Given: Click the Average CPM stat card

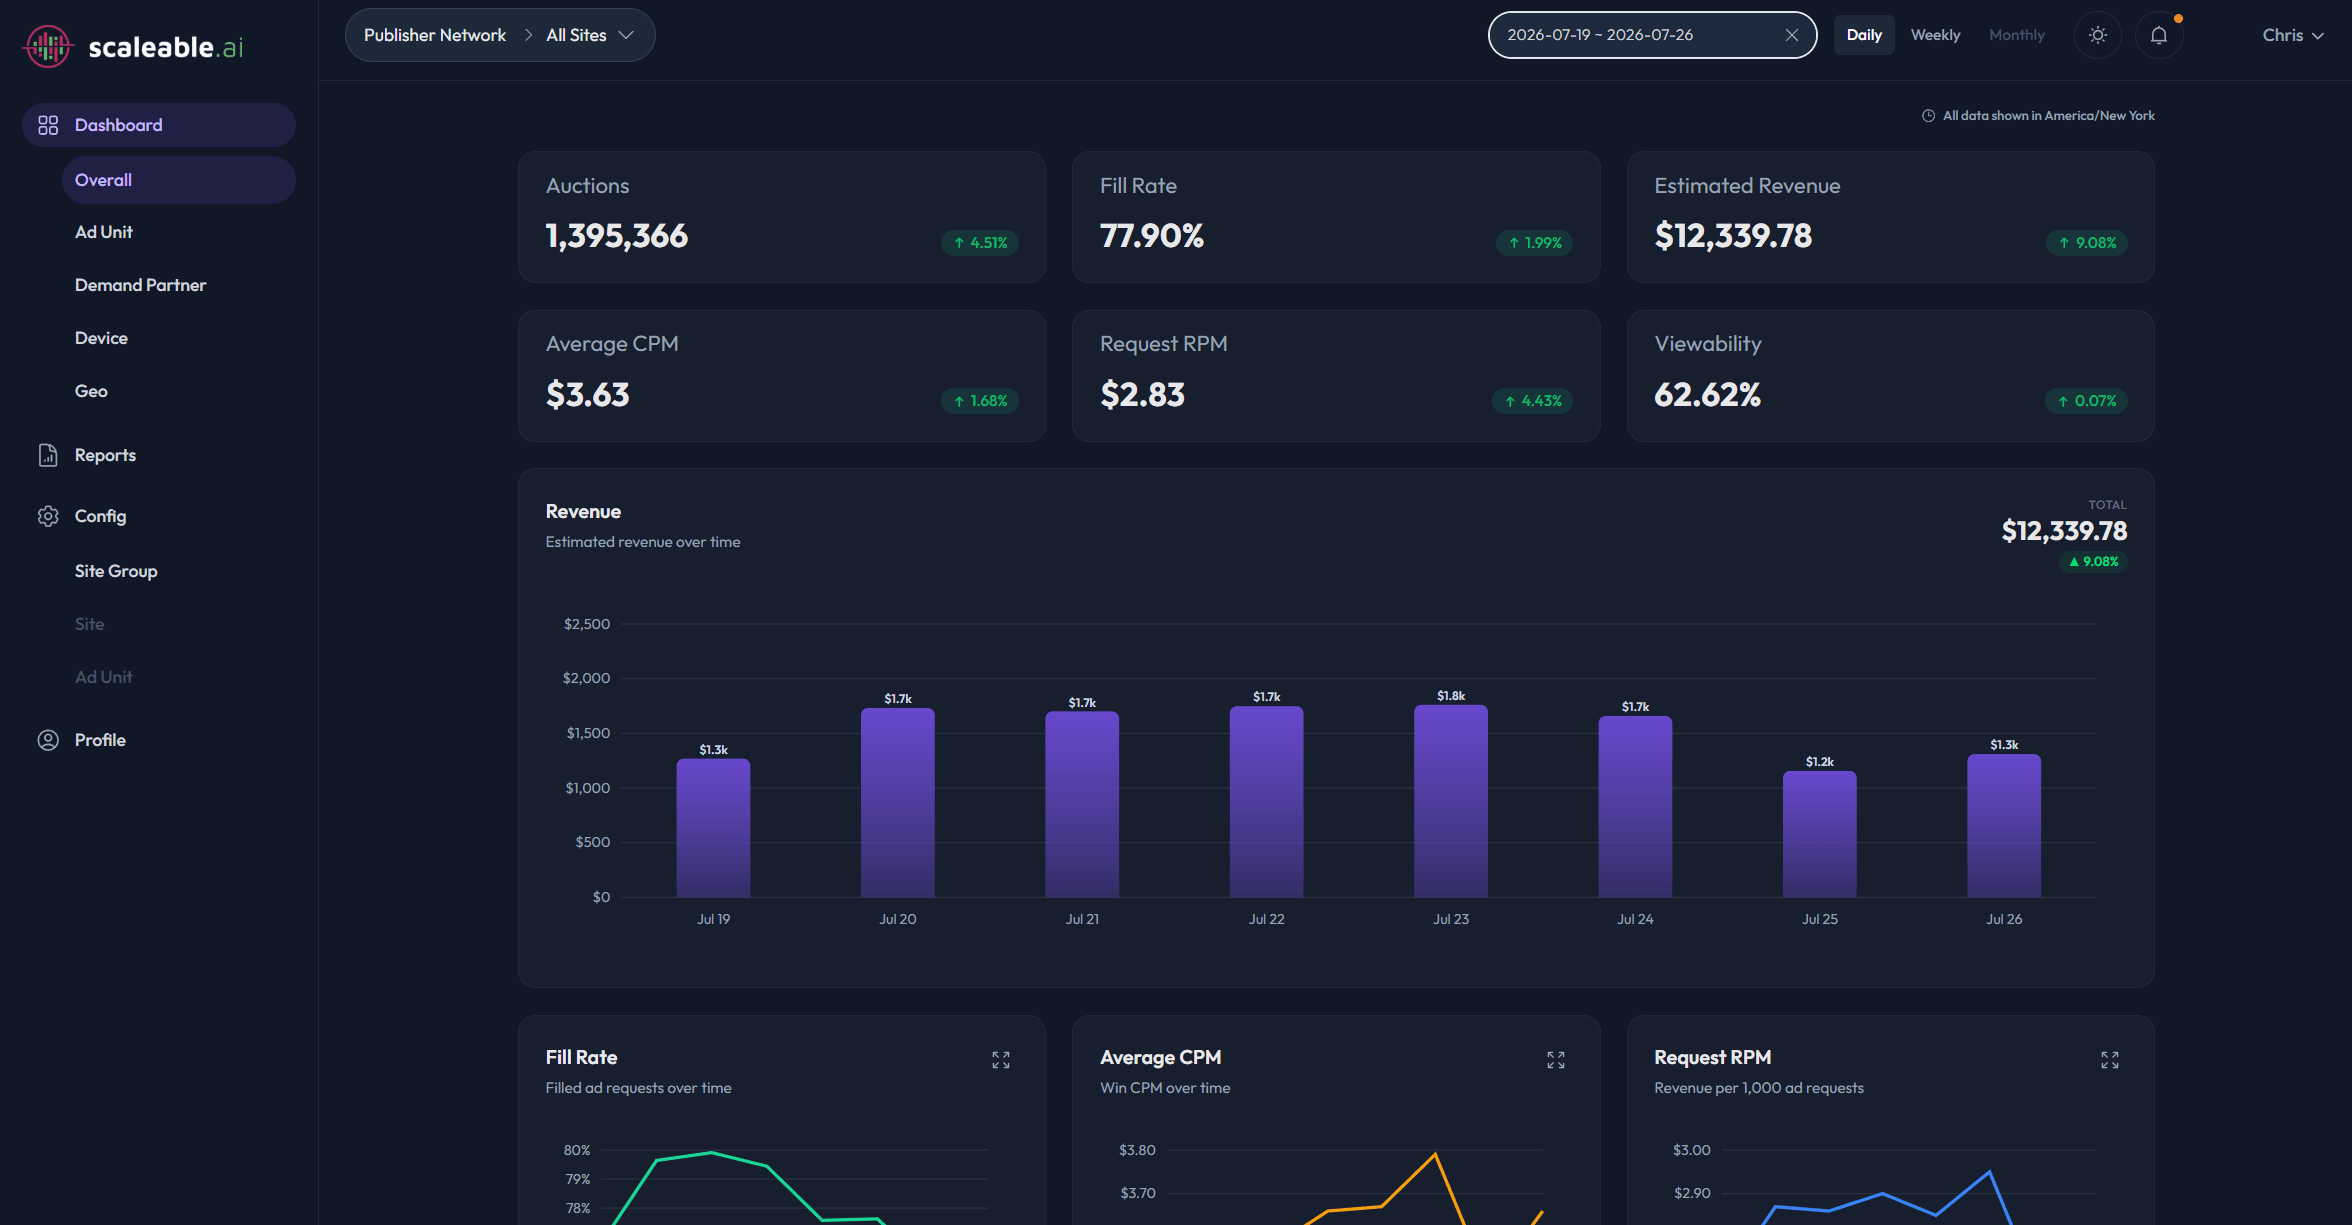Looking at the screenshot, I should coord(782,376).
